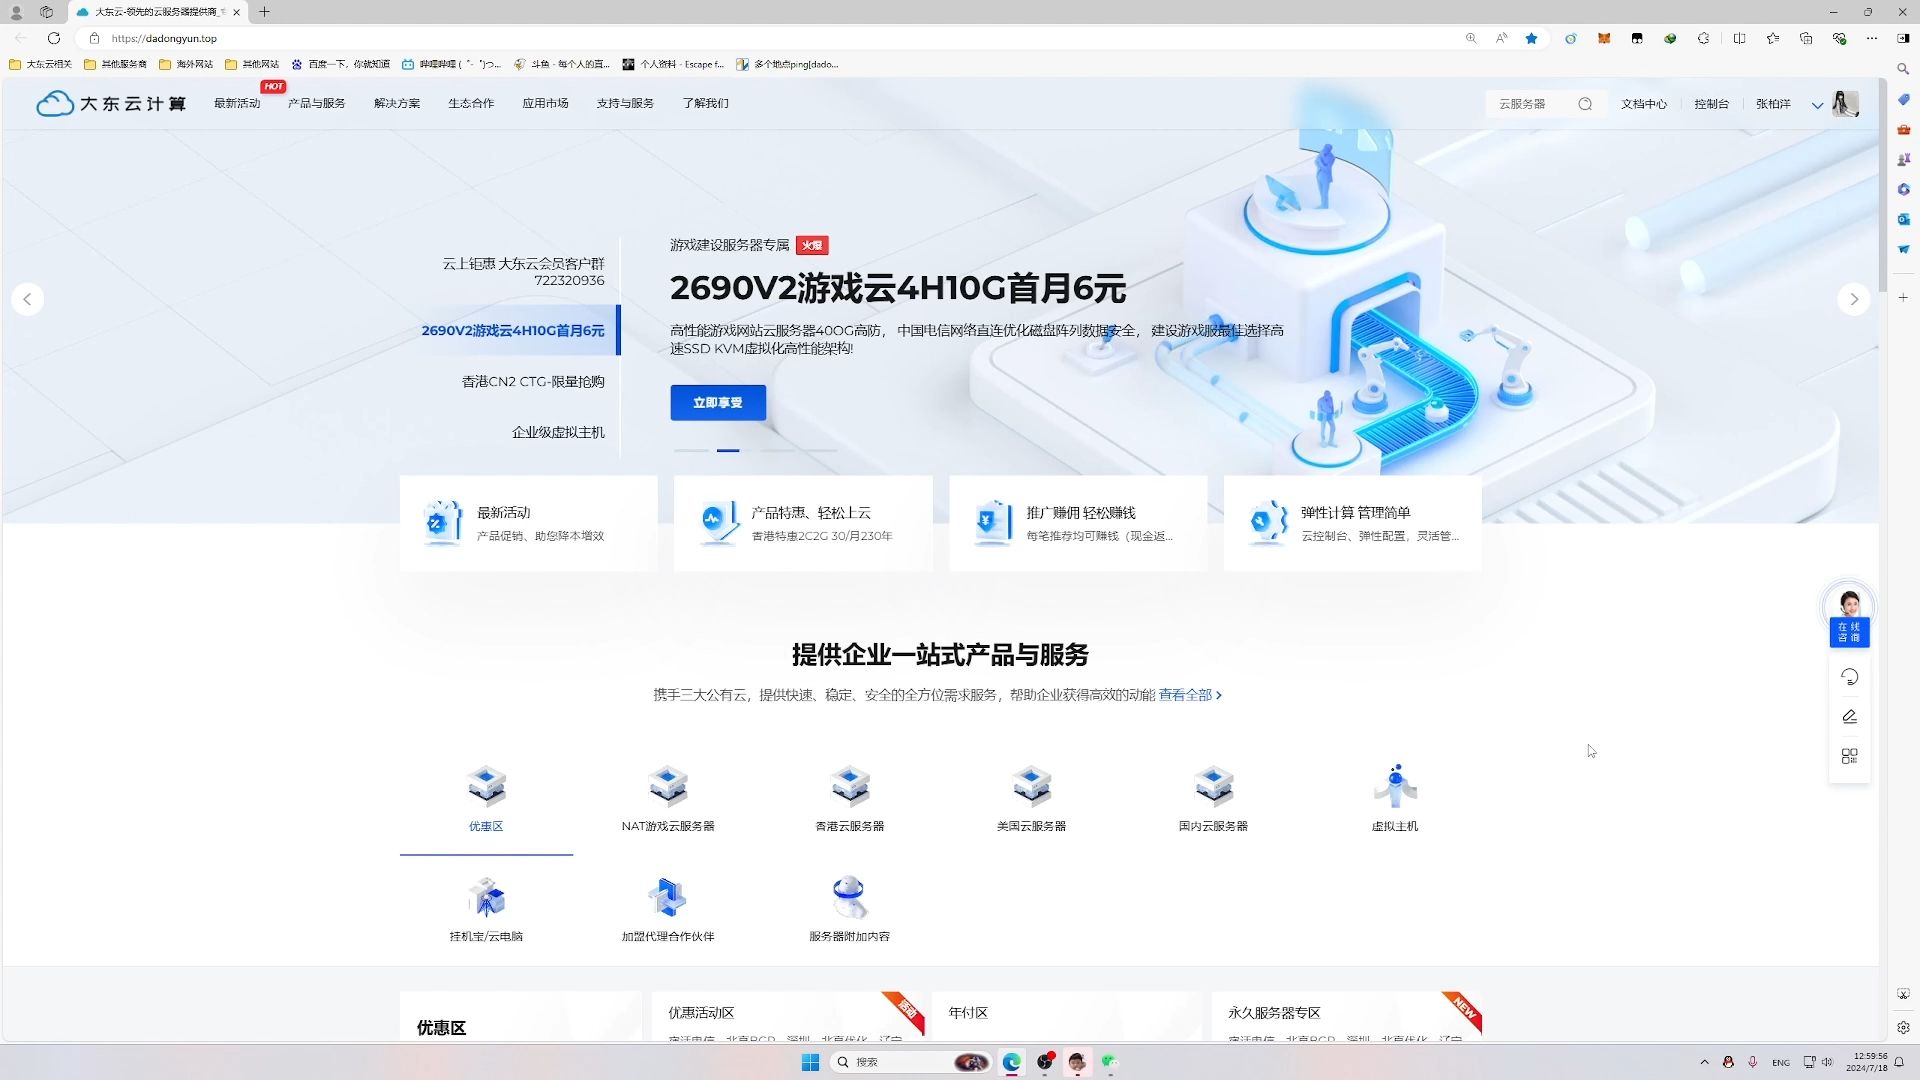Click the 立即享受 button
The height and width of the screenshot is (1080, 1920).
(718, 403)
